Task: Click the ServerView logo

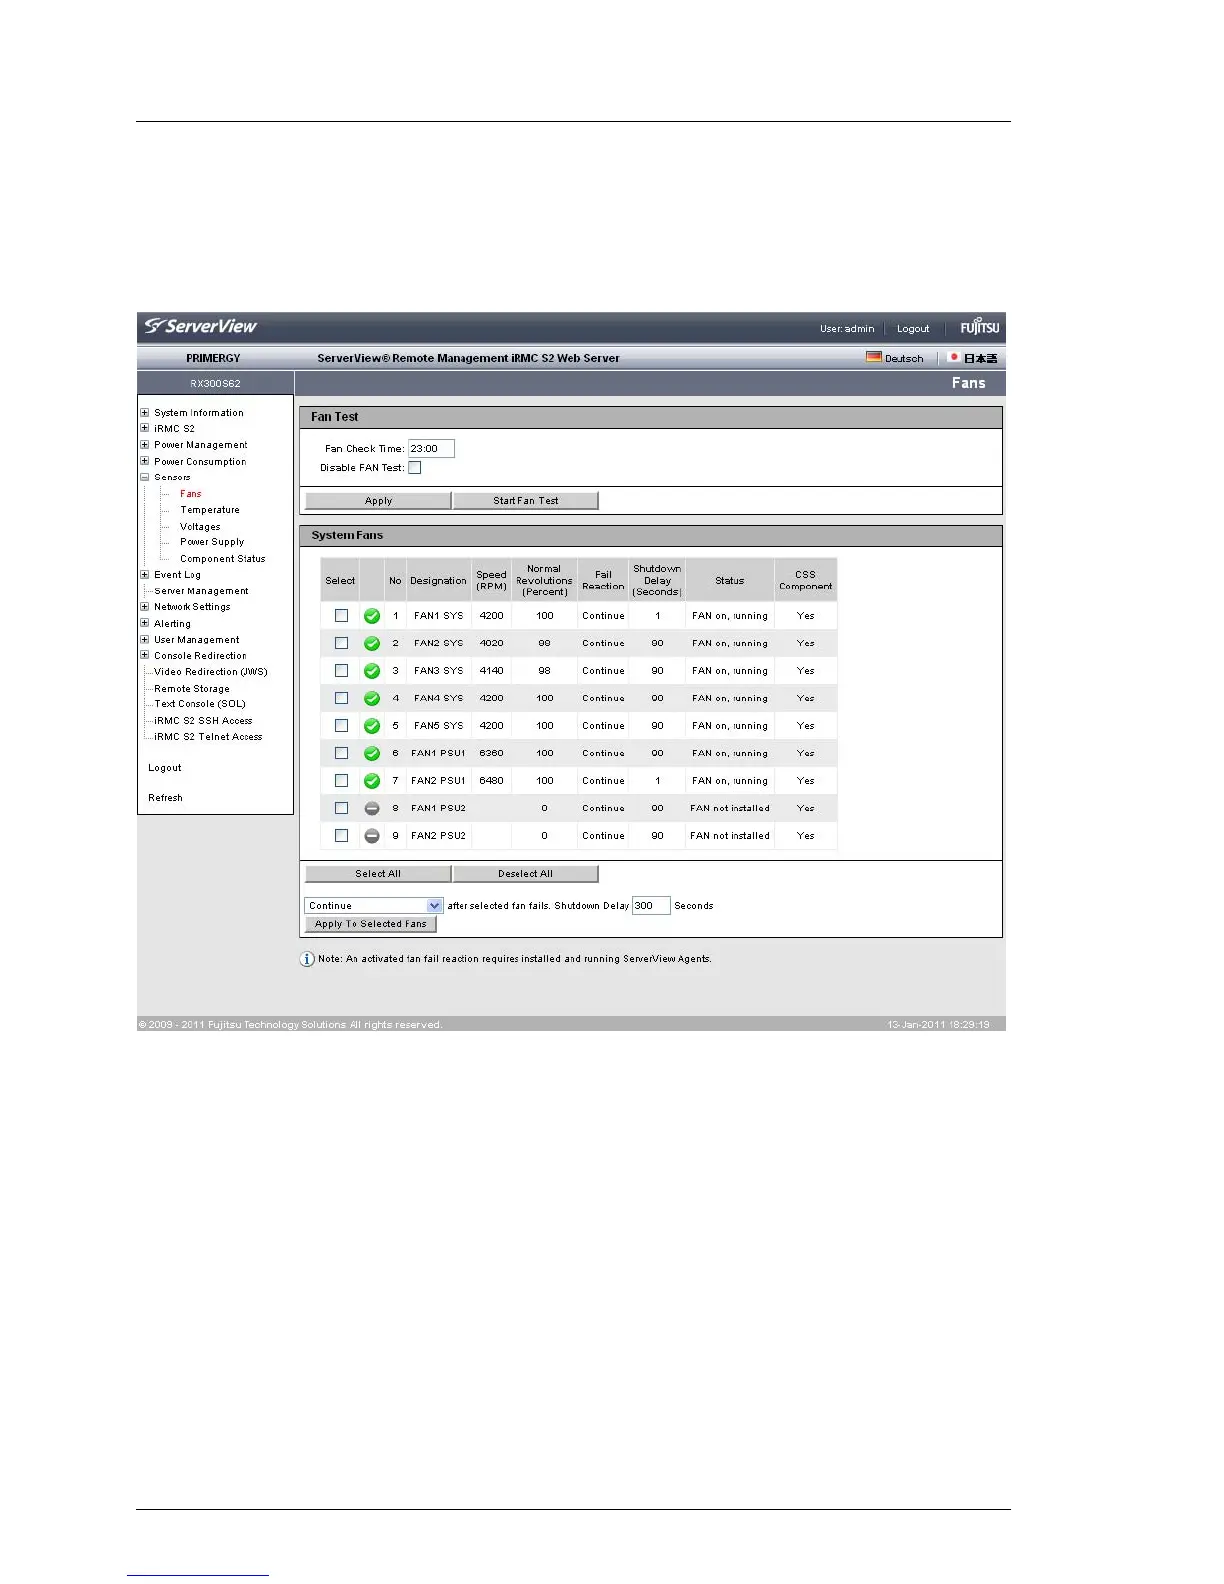Action: pos(201,326)
